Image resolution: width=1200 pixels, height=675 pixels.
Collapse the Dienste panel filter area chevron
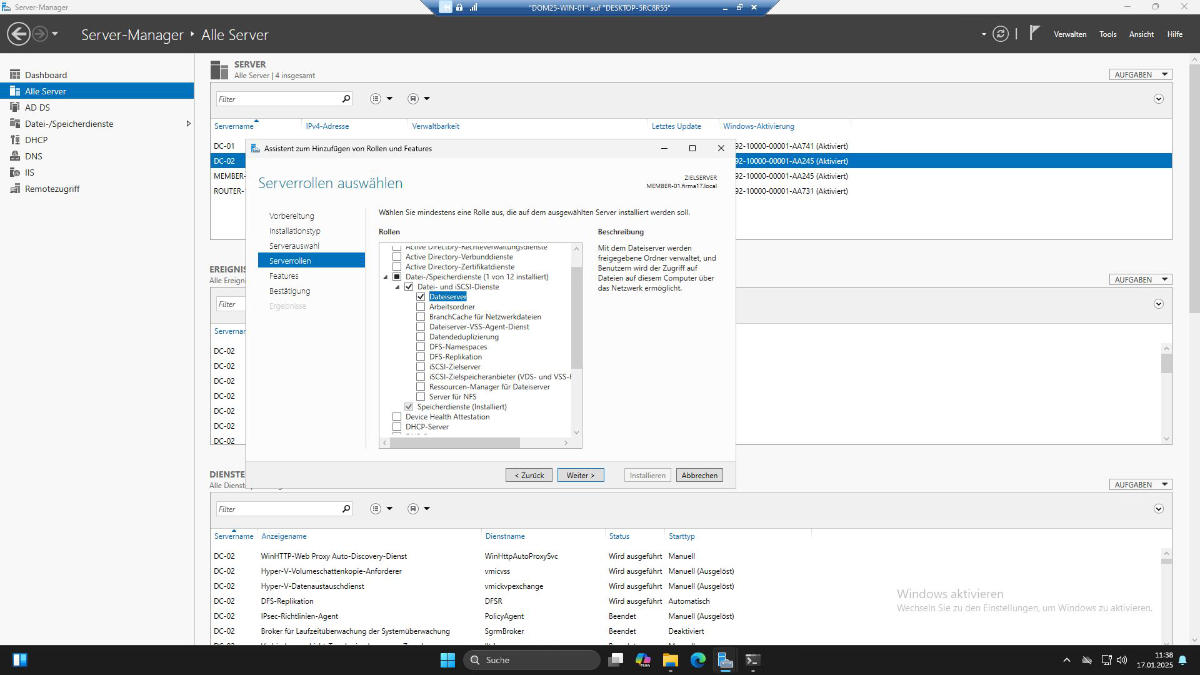pyautogui.click(x=1159, y=509)
